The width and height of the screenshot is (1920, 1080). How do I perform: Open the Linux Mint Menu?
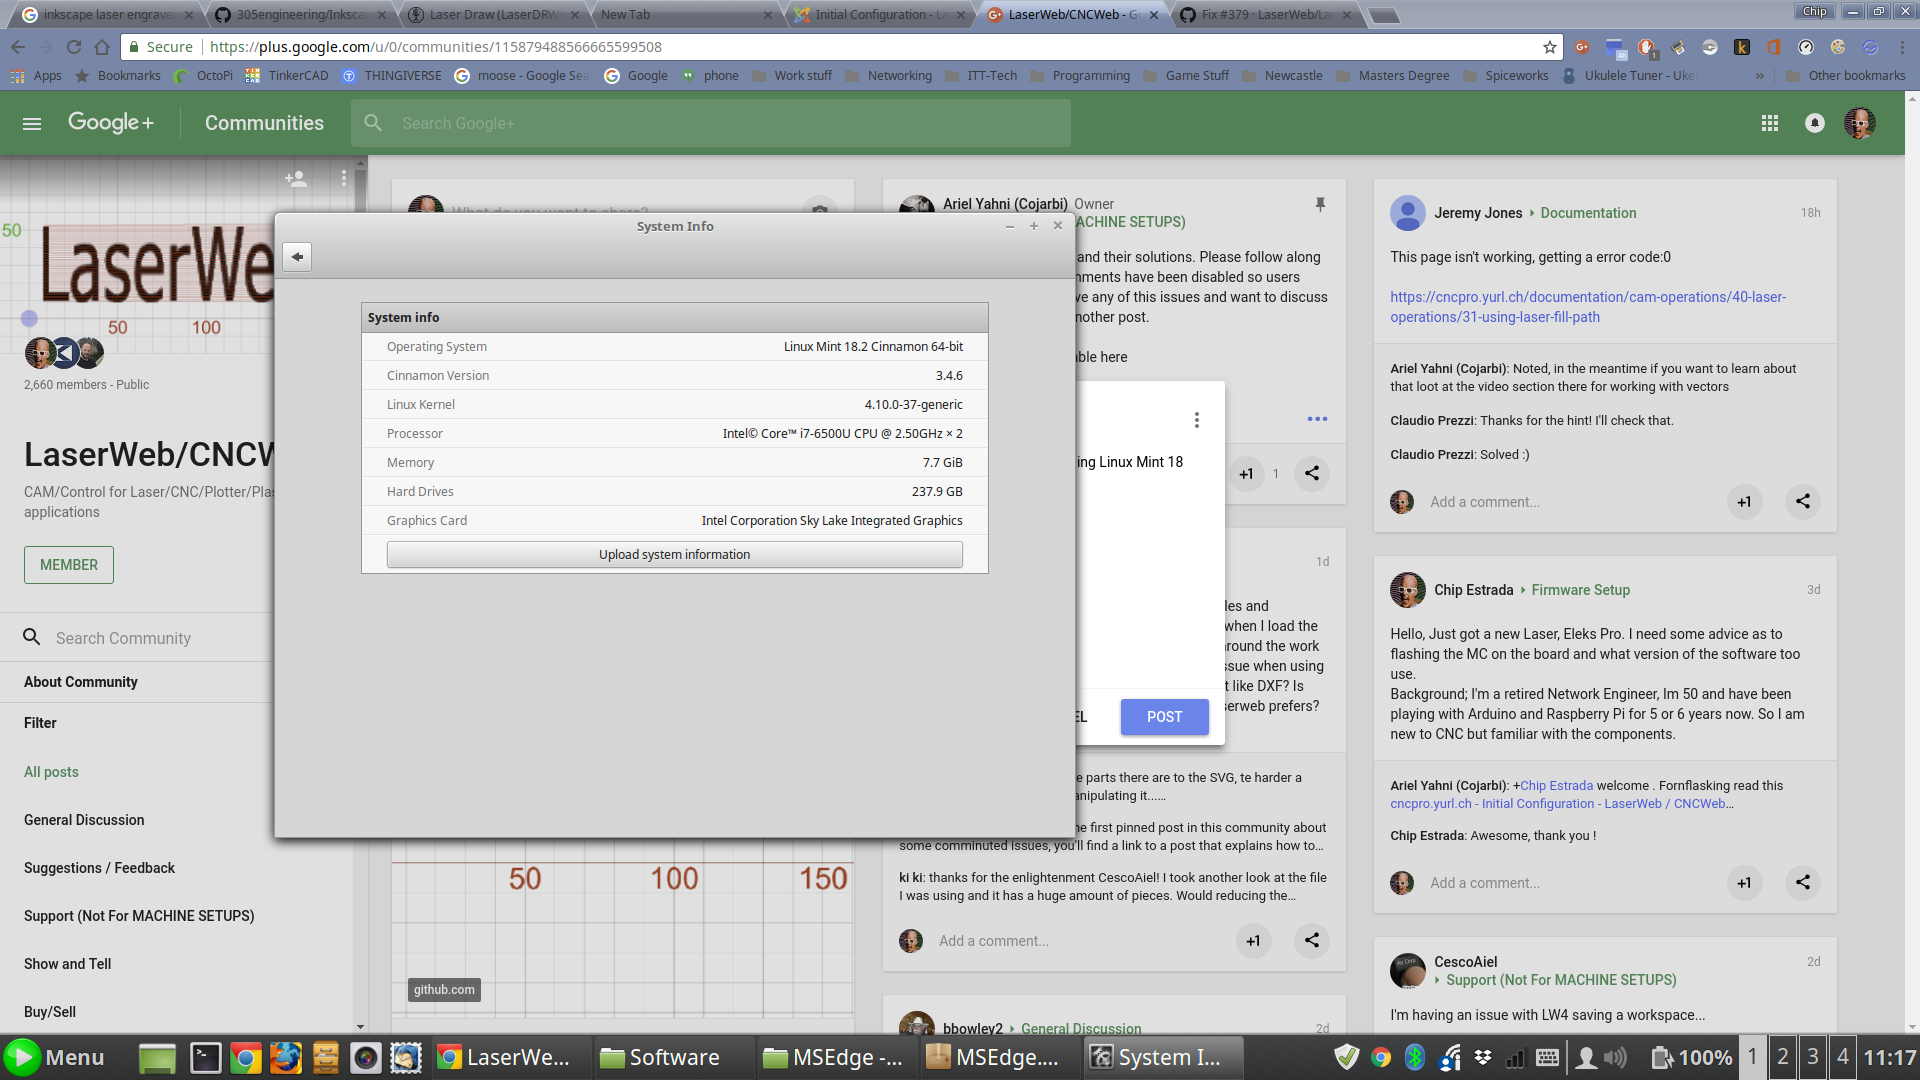[x=55, y=1057]
